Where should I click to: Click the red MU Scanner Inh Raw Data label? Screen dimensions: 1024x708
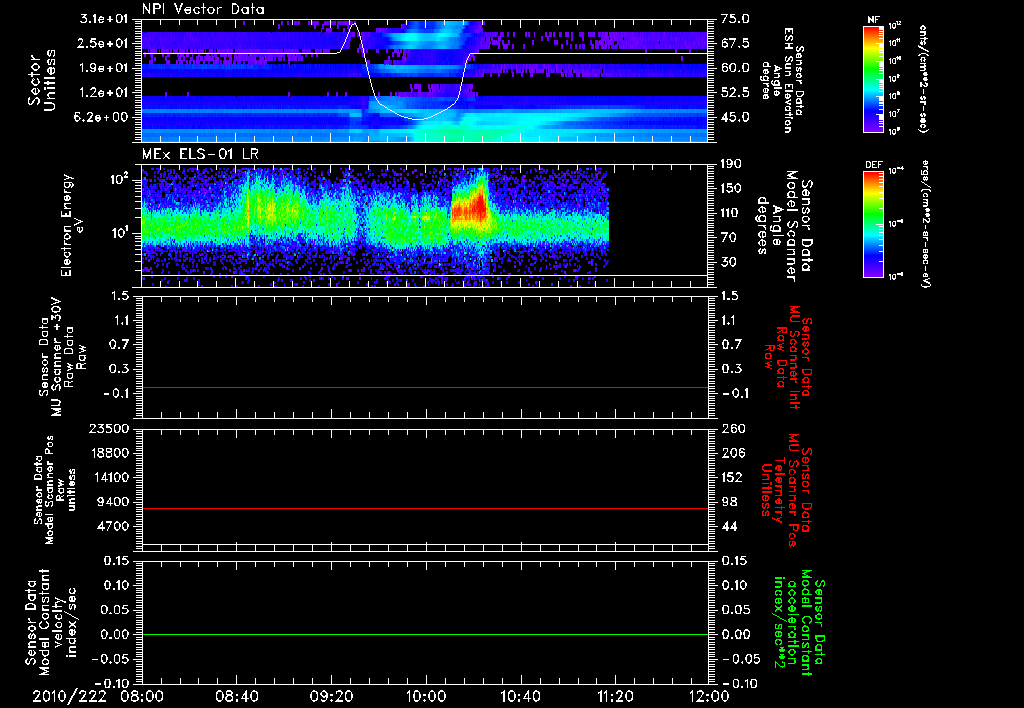tap(788, 357)
